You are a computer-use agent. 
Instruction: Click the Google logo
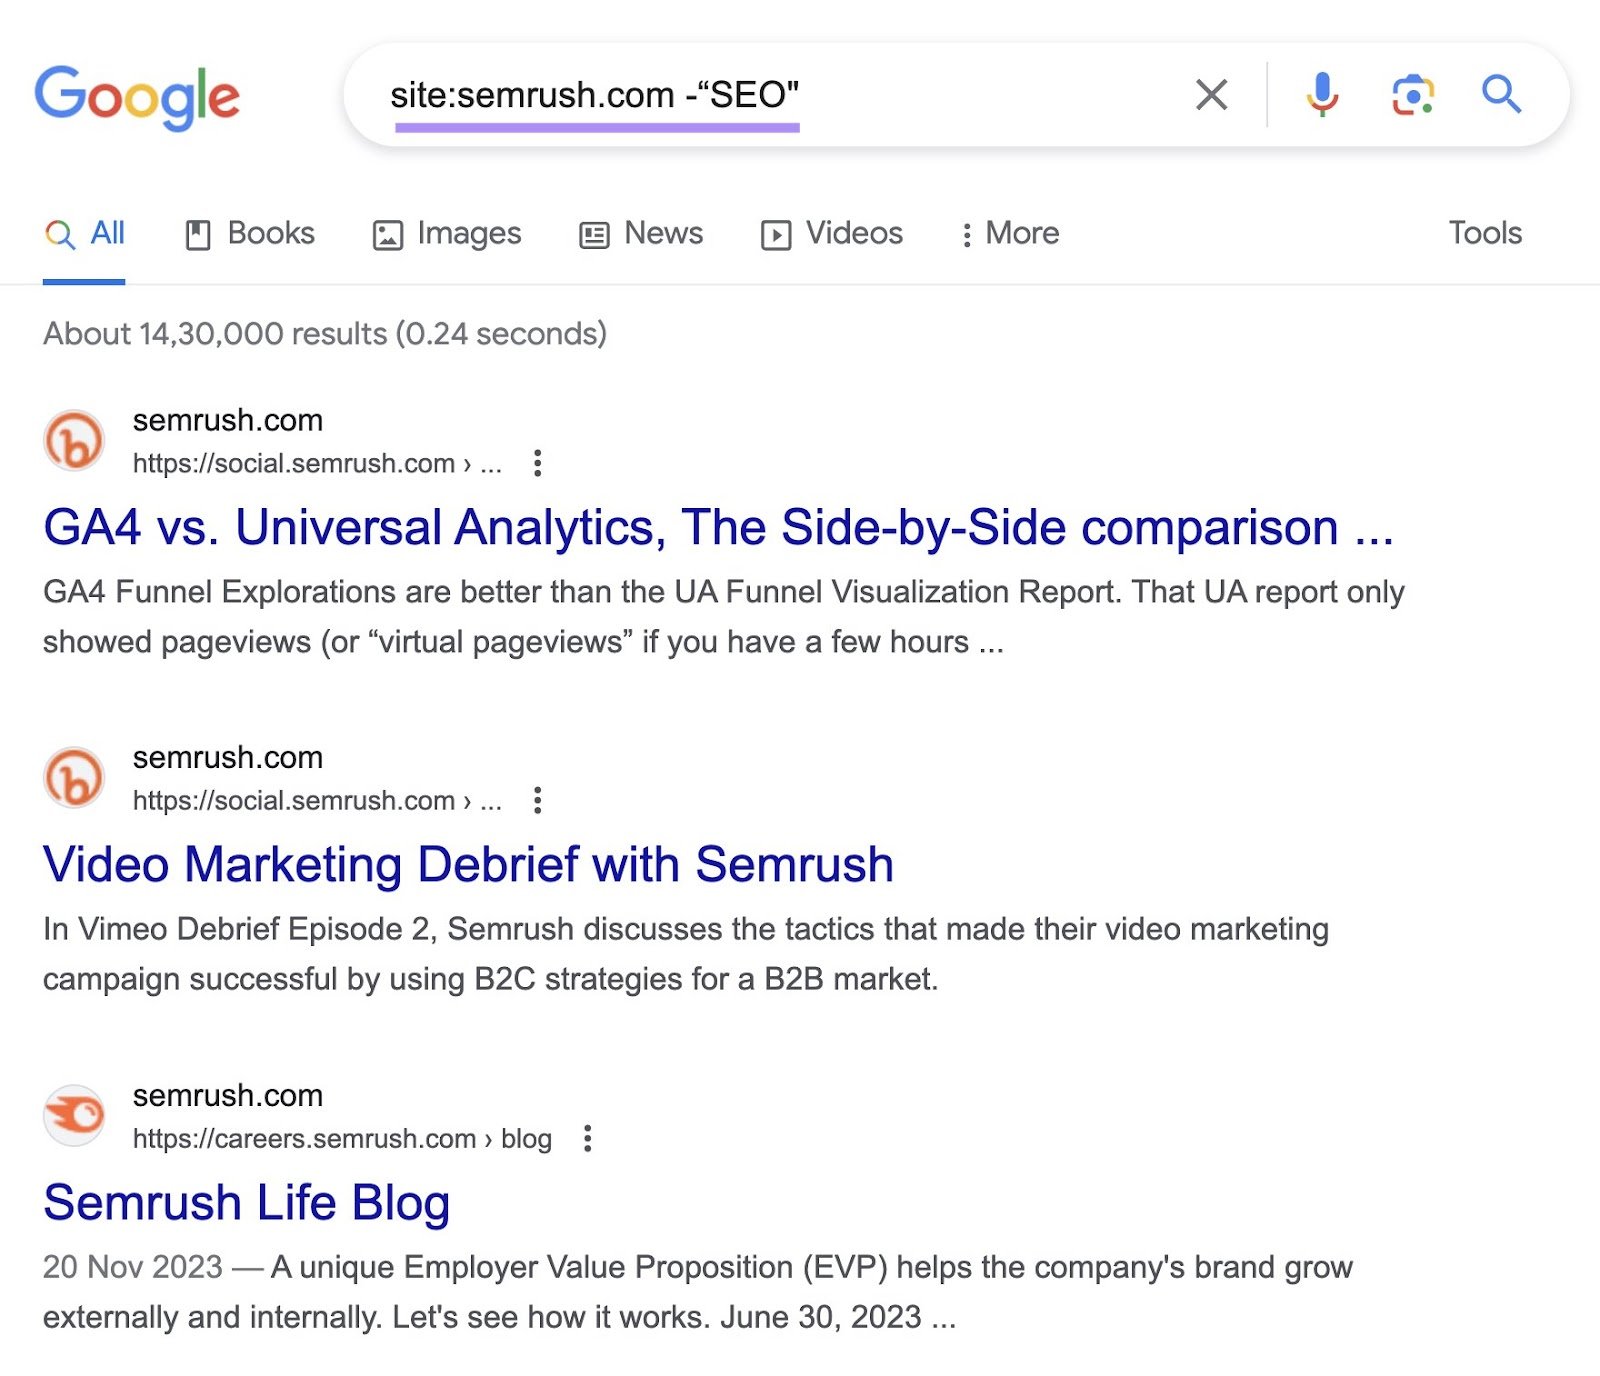(137, 95)
